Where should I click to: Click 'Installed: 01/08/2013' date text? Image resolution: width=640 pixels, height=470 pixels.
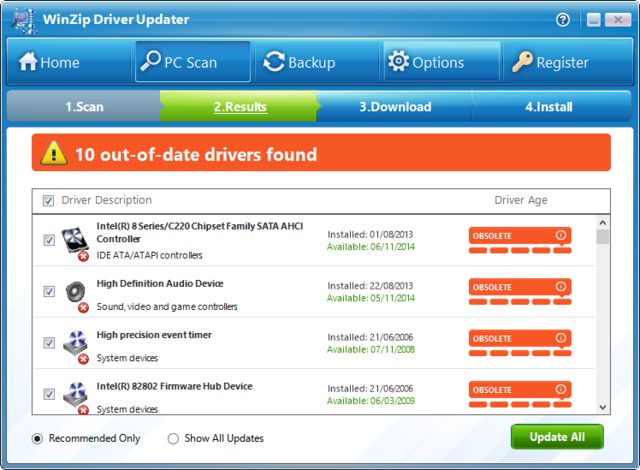click(370, 235)
